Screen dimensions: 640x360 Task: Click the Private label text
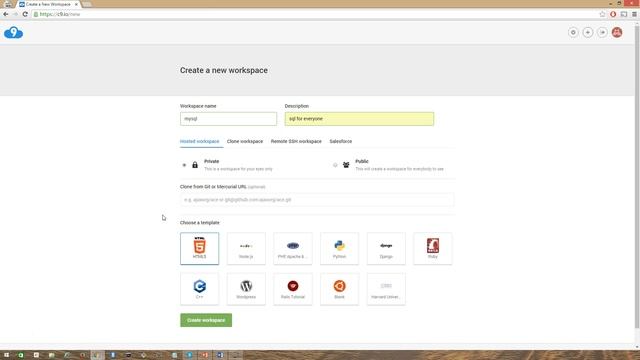pyautogui.click(x=211, y=161)
